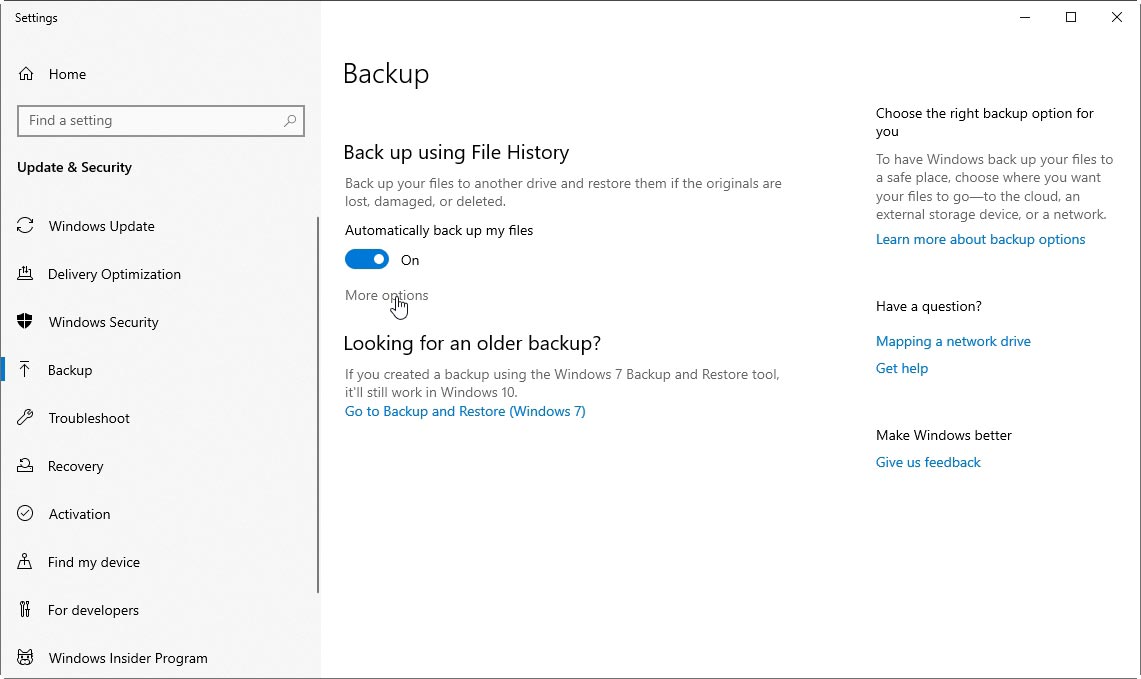Screen dimensions: 1141x679
Task: Open Windows Insider Program page
Action: (x=128, y=659)
